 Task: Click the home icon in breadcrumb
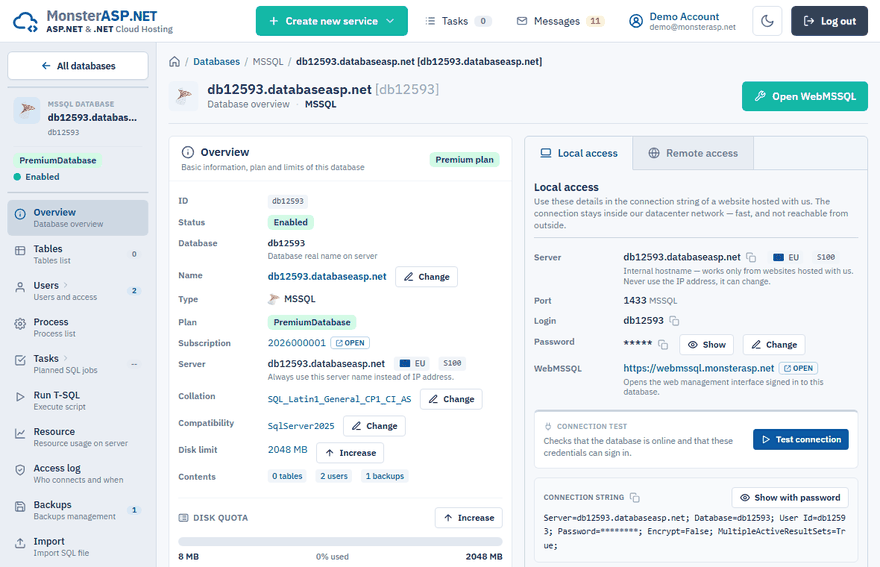coord(175,62)
